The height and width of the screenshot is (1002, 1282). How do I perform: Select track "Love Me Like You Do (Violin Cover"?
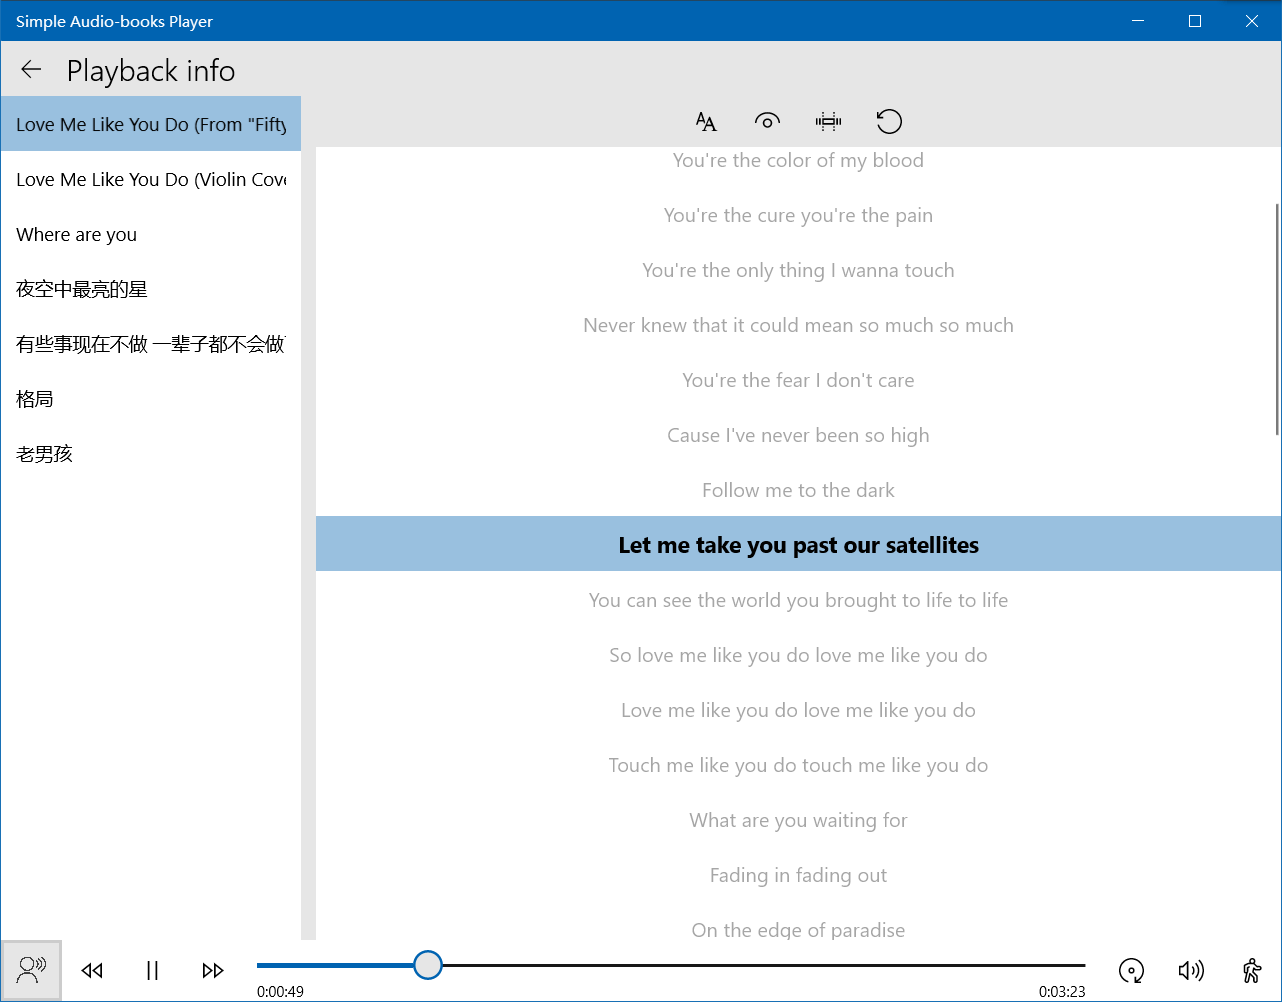(151, 179)
